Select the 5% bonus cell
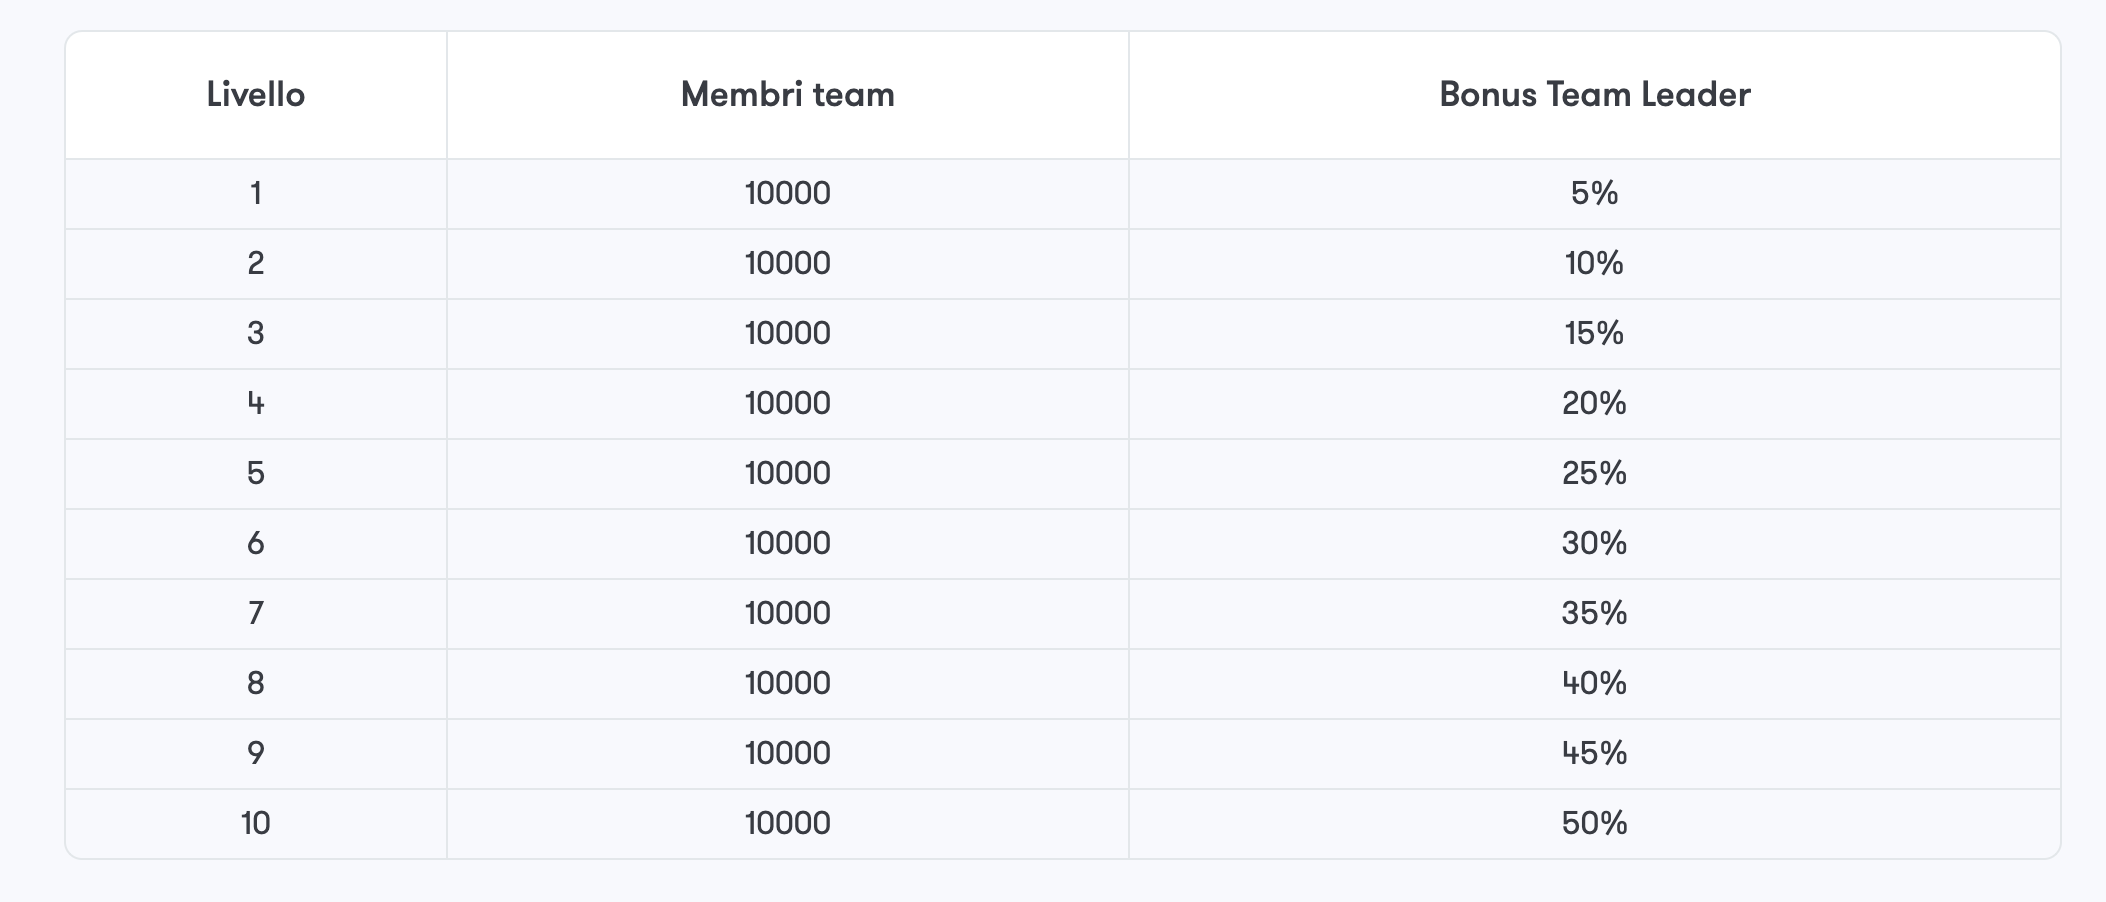This screenshot has width=2106, height=902. (x=1595, y=193)
